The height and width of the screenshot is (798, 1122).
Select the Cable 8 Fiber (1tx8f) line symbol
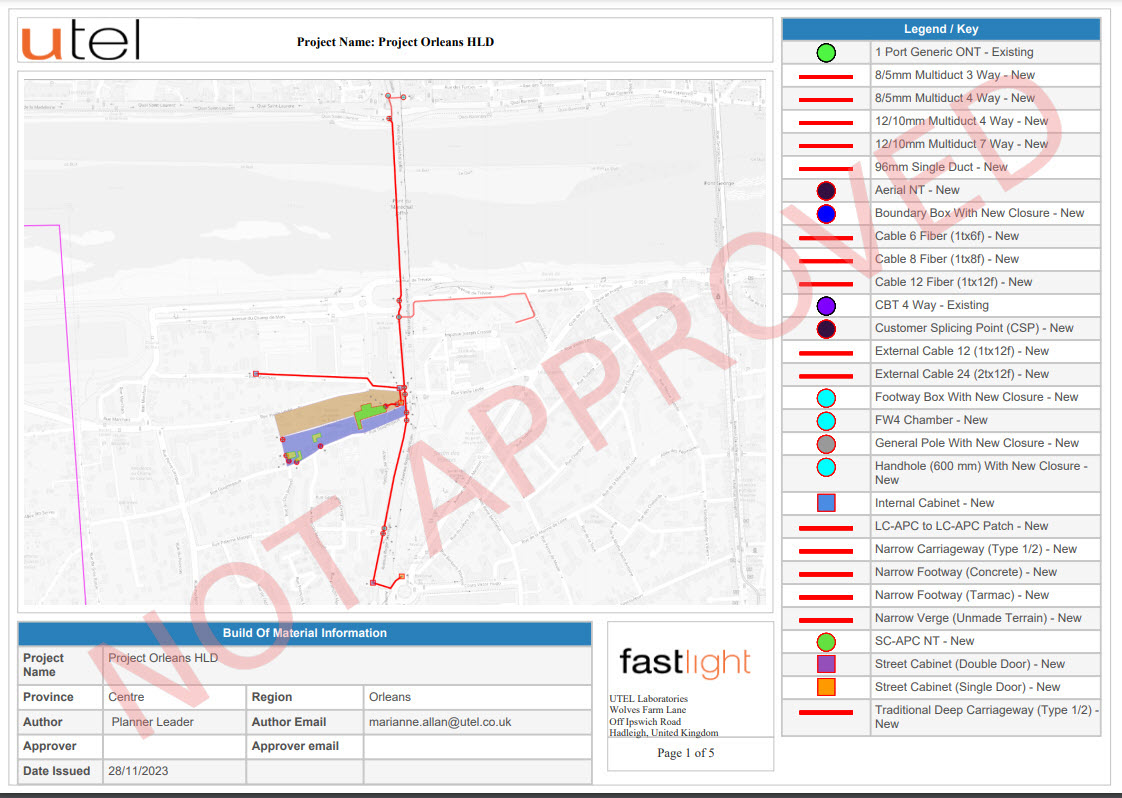826,261
